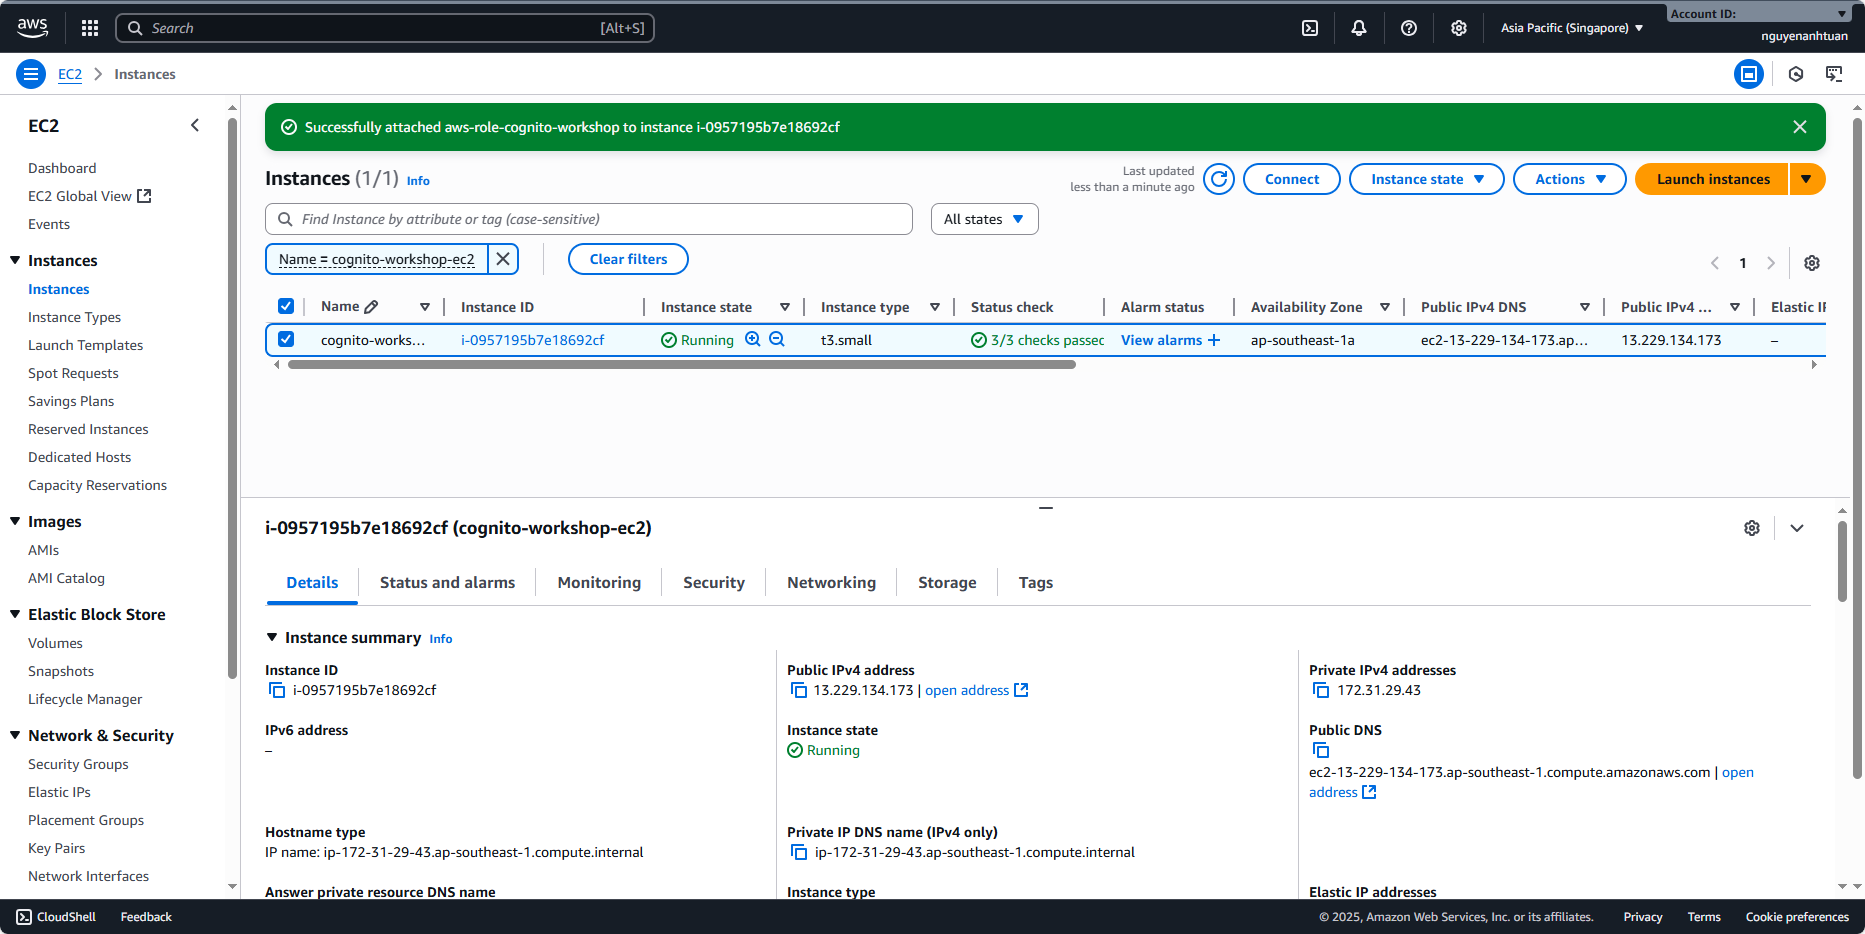The image size is (1865, 934).
Task: Switch to the Security tab
Action: click(x=713, y=583)
